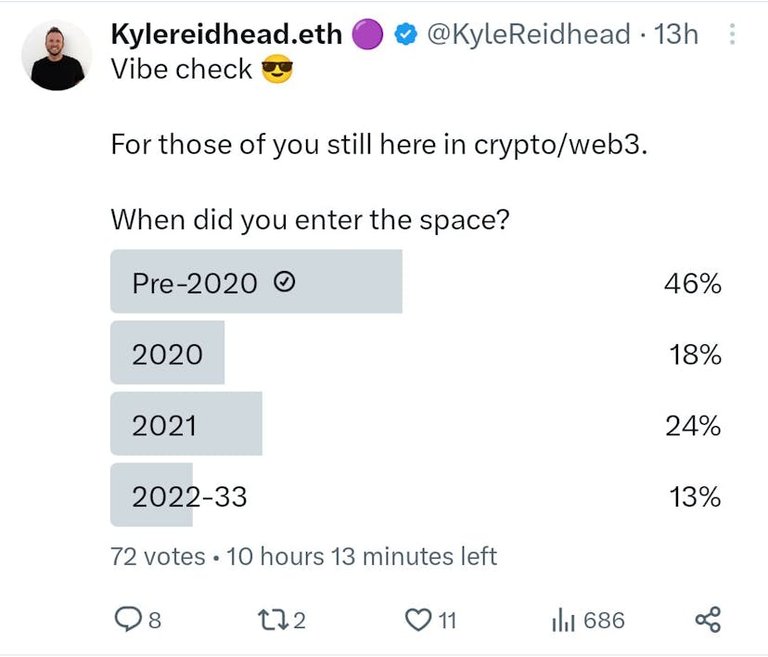This screenshot has height=657, width=768.
Task: Open the view analytics bar chart icon
Action: tap(563, 620)
